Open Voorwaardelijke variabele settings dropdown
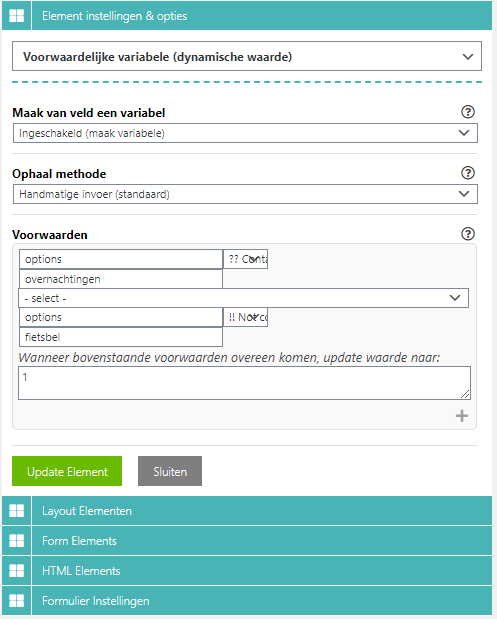 tap(247, 56)
